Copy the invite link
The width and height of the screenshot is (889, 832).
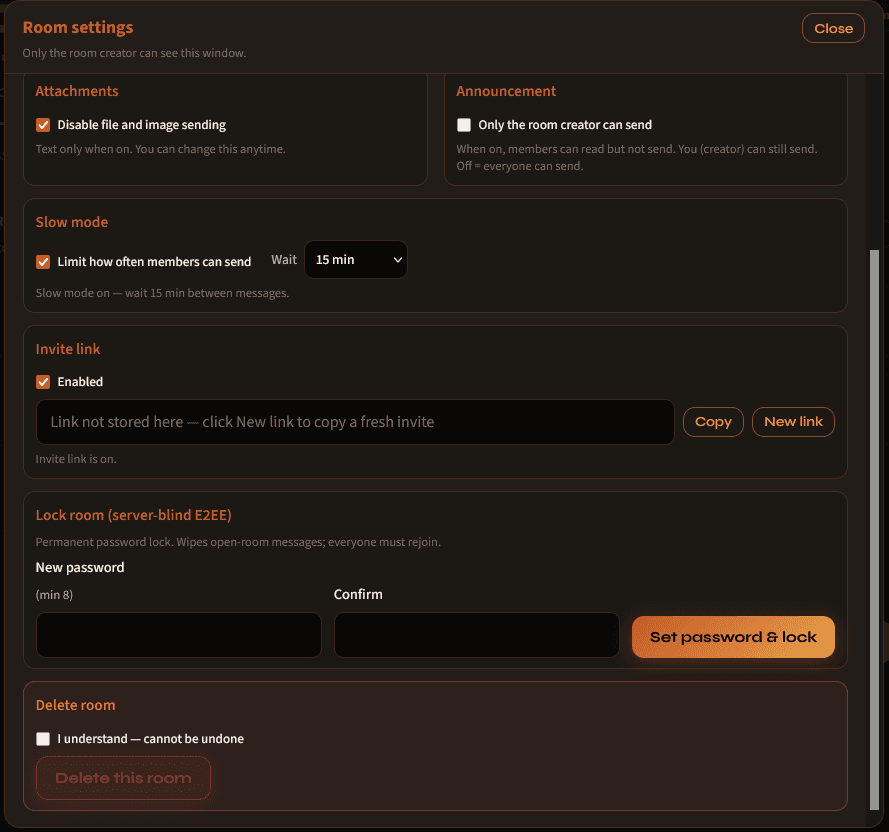[713, 422]
